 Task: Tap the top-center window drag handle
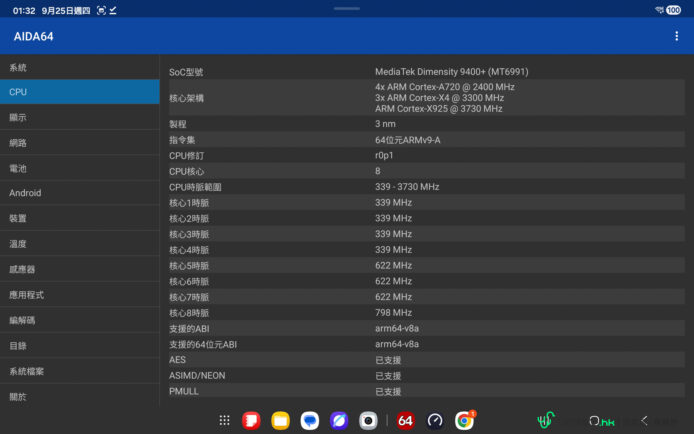[x=347, y=8]
